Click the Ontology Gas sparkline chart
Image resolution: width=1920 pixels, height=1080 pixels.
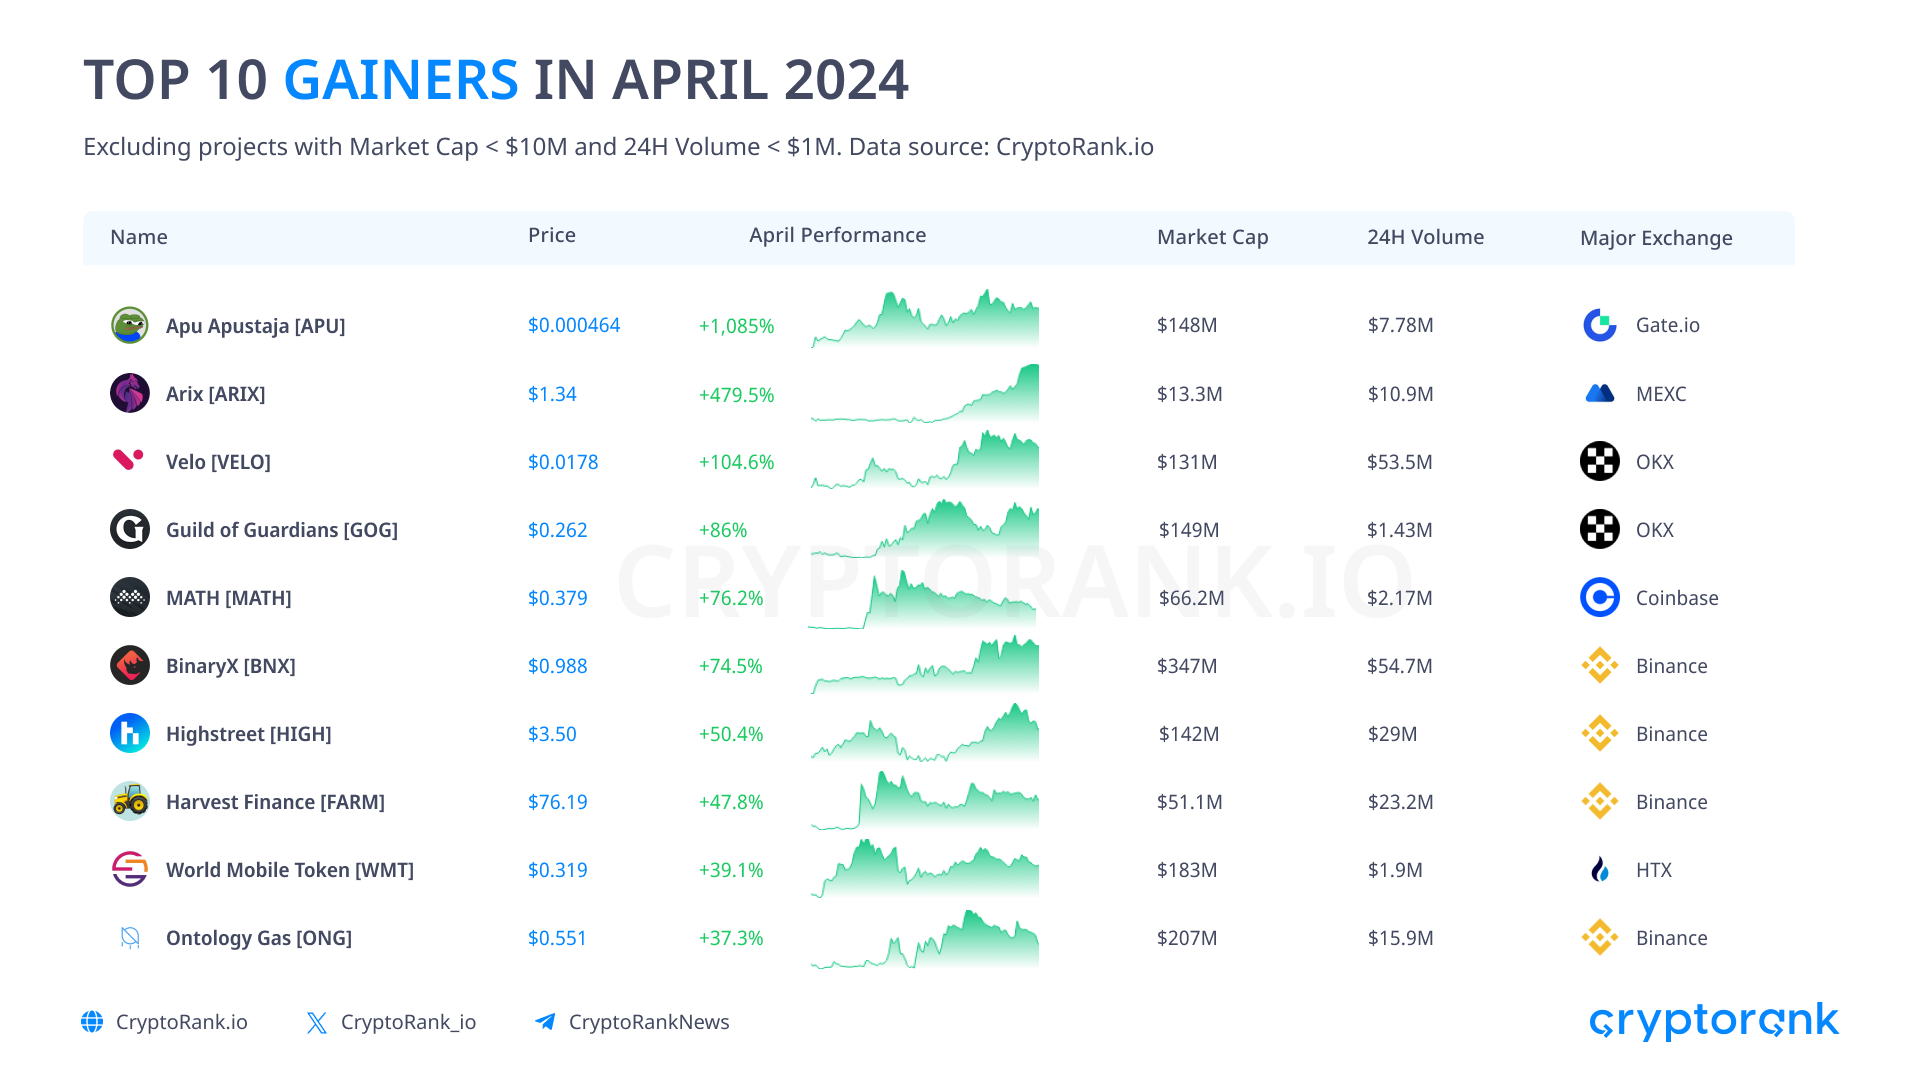coord(925,939)
